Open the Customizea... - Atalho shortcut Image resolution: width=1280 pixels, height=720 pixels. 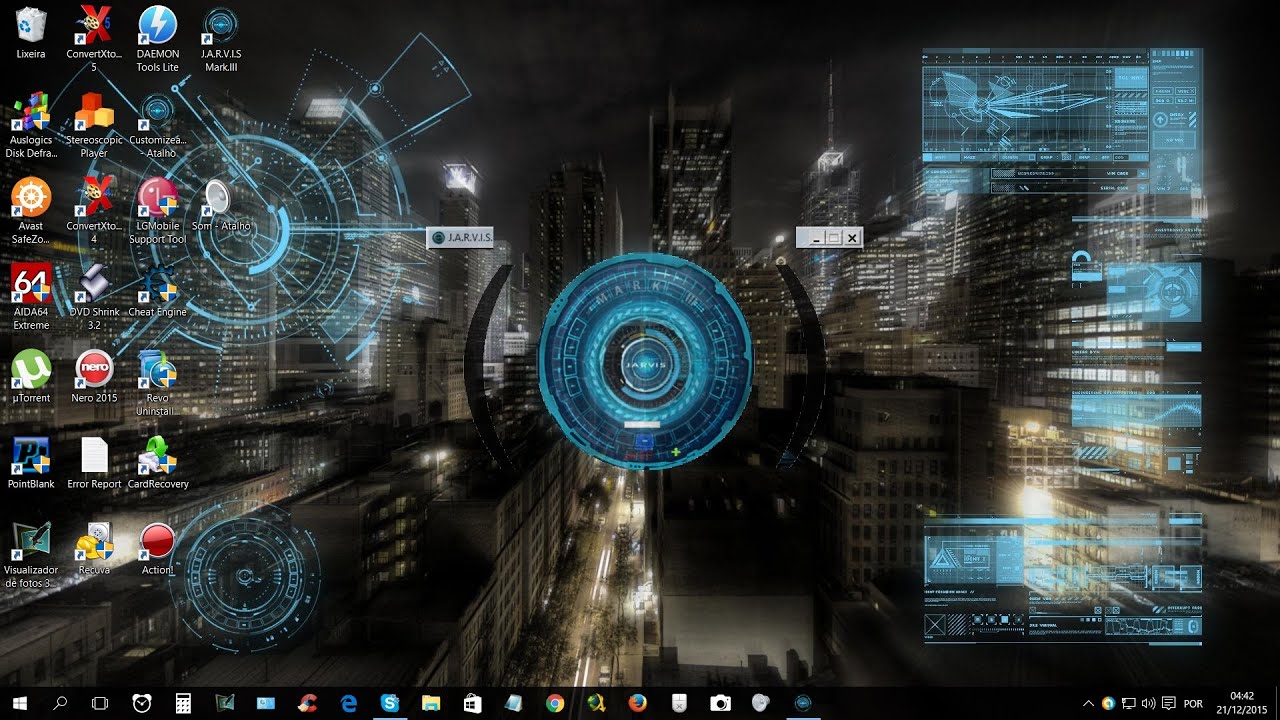point(157,125)
